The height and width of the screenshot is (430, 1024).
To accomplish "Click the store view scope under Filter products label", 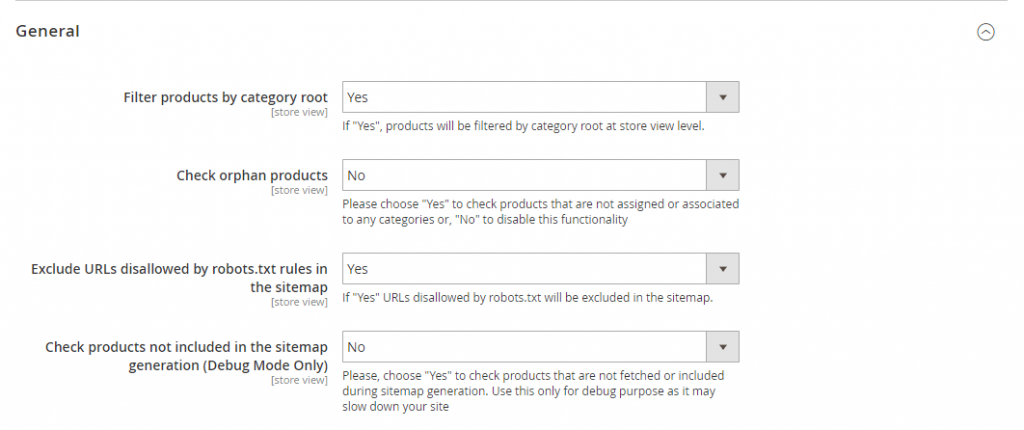I will tap(299, 112).
